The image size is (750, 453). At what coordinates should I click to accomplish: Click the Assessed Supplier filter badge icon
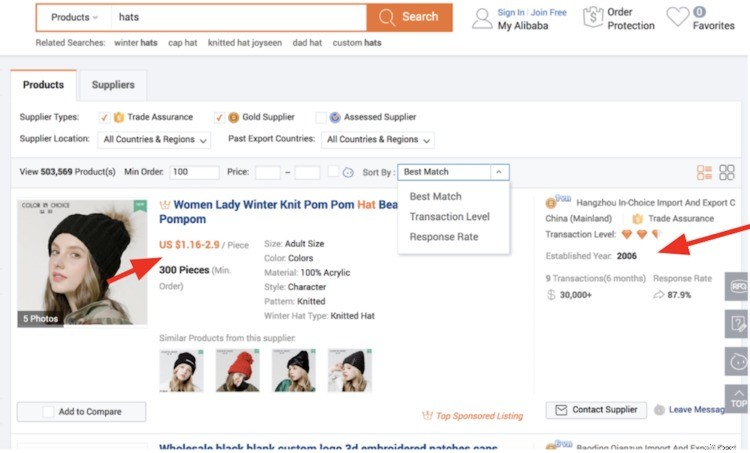point(335,117)
